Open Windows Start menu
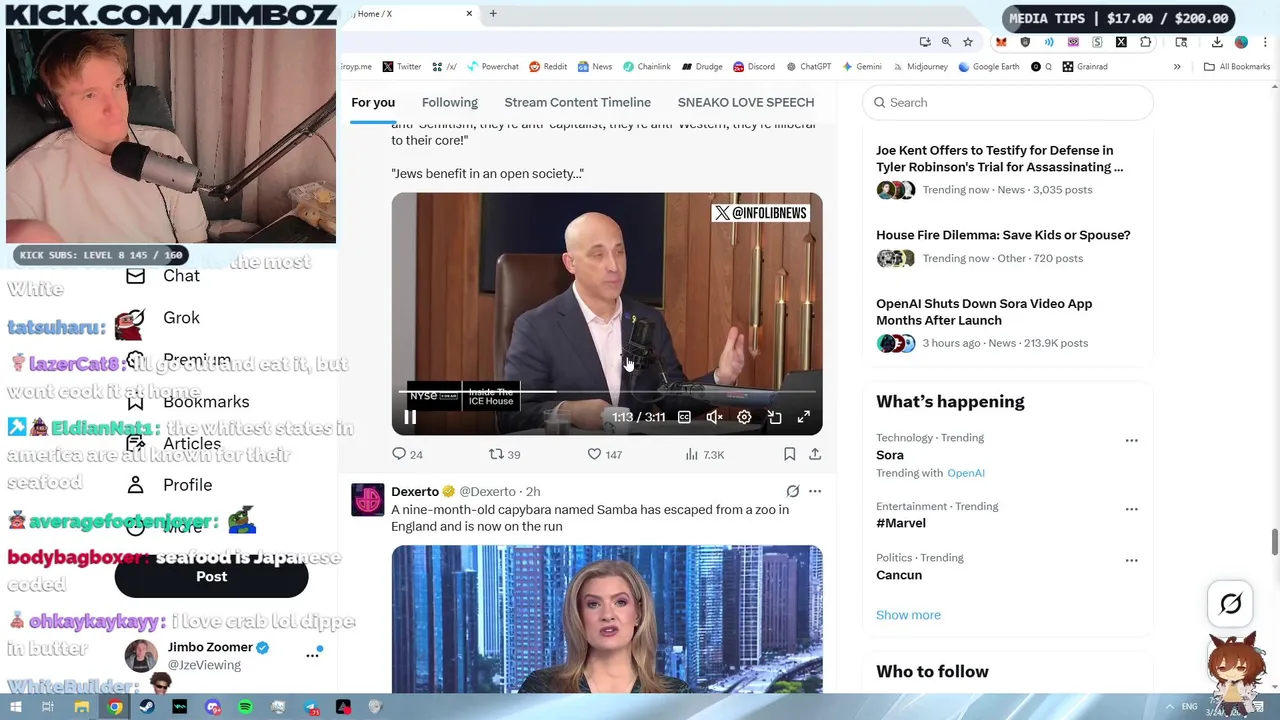The height and width of the screenshot is (720, 1280). (15, 707)
